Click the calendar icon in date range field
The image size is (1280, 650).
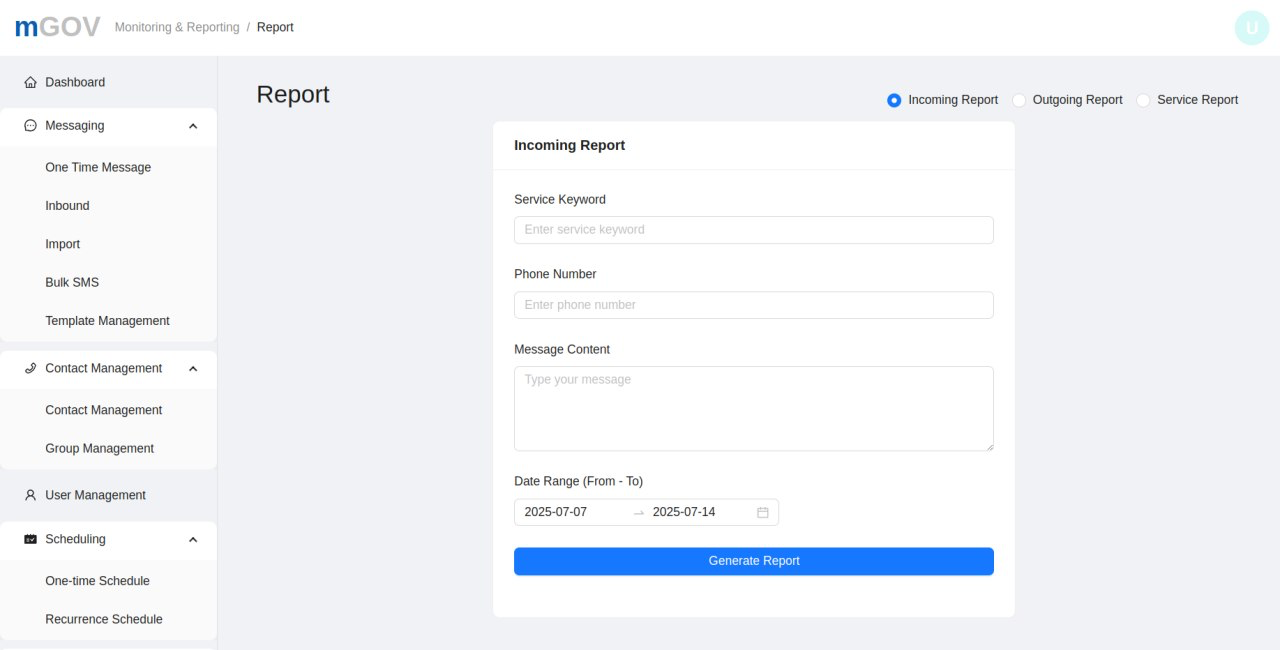(763, 513)
